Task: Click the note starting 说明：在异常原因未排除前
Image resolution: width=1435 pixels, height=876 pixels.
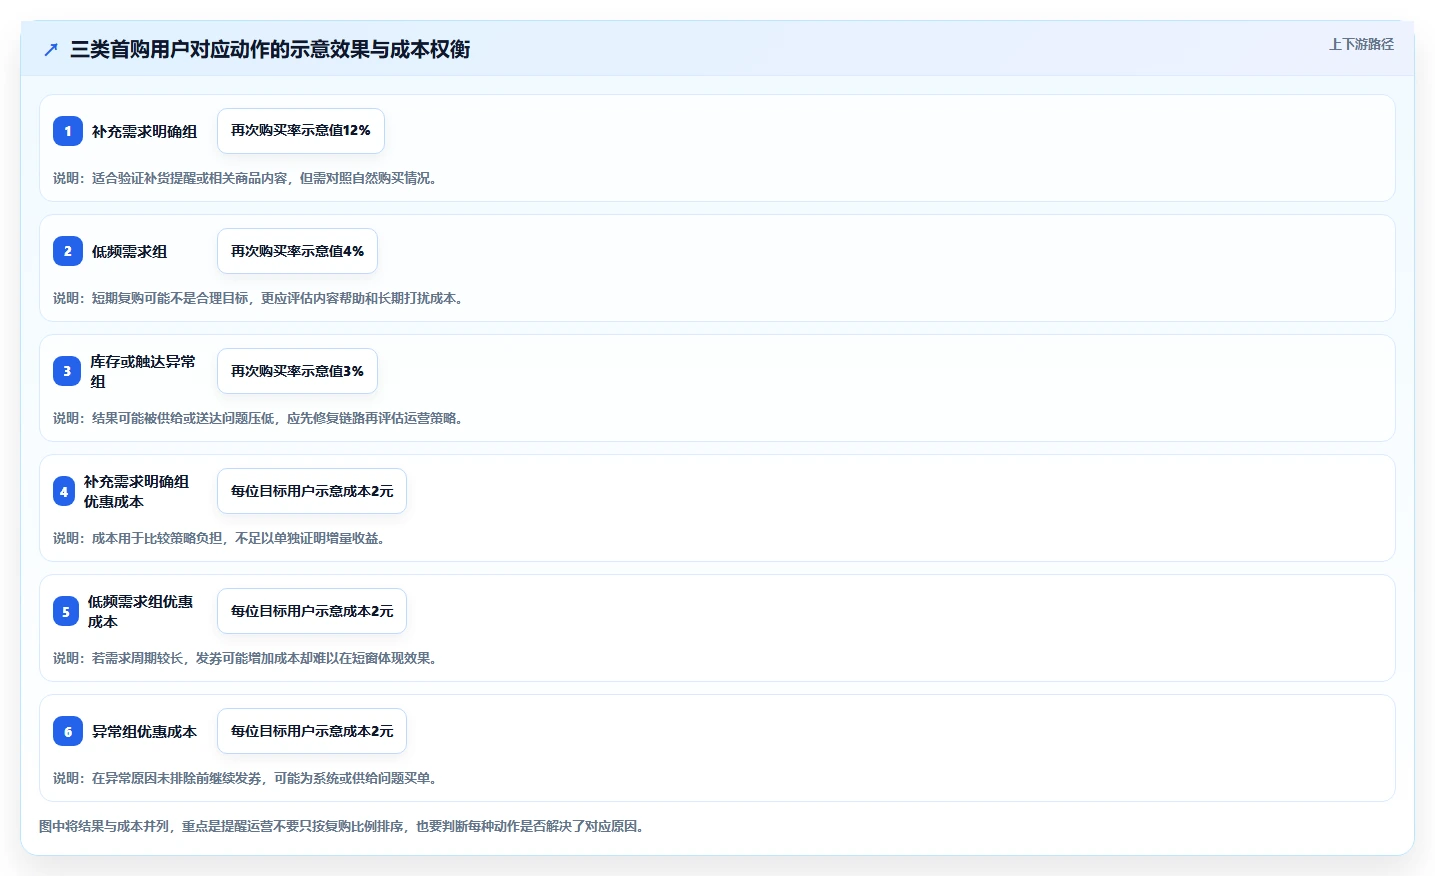Action: tap(245, 778)
